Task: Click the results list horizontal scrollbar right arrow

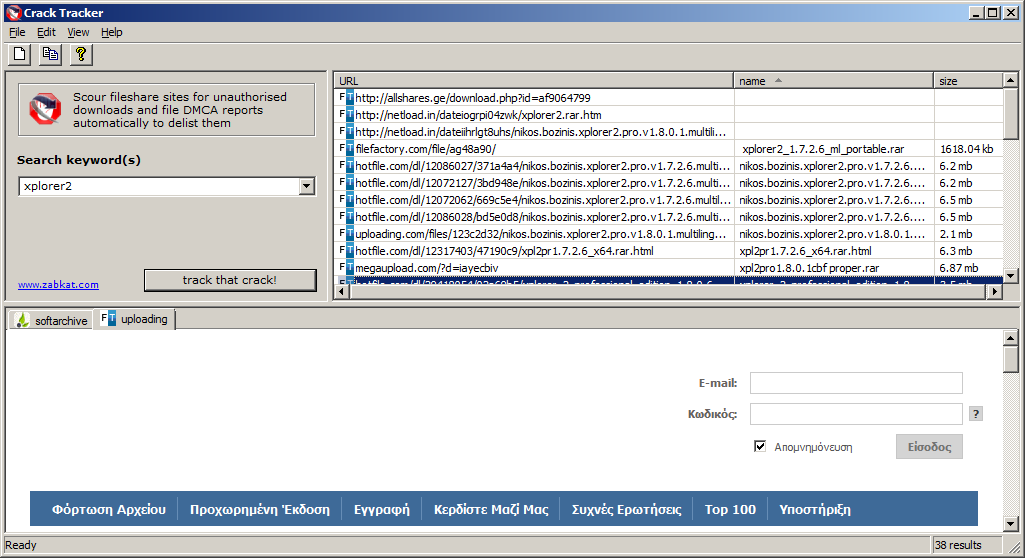Action: pos(994,292)
